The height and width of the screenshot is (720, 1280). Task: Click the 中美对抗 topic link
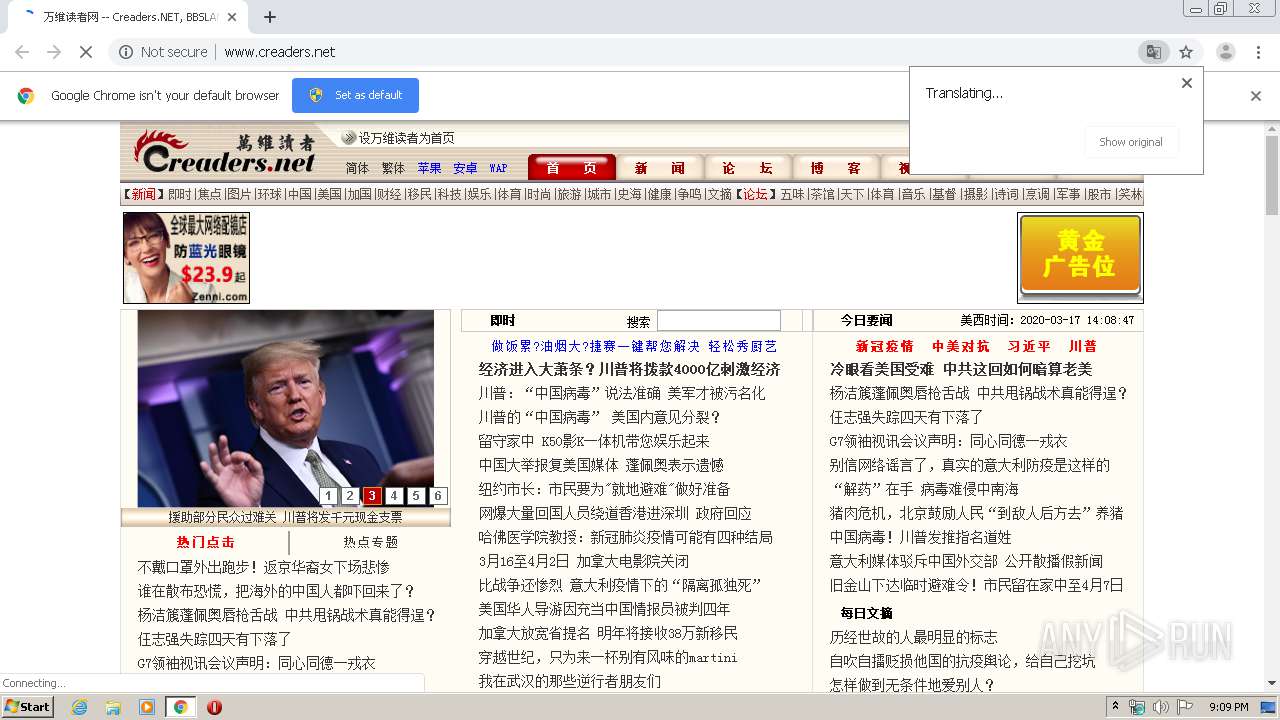tap(960, 346)
